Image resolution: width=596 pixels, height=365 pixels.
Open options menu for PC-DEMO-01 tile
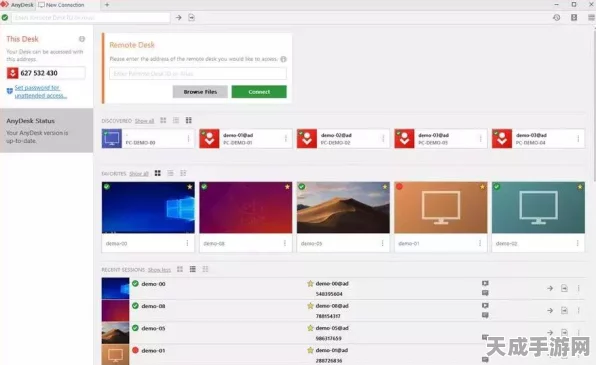pyautogui.click(x=286, y=139)
